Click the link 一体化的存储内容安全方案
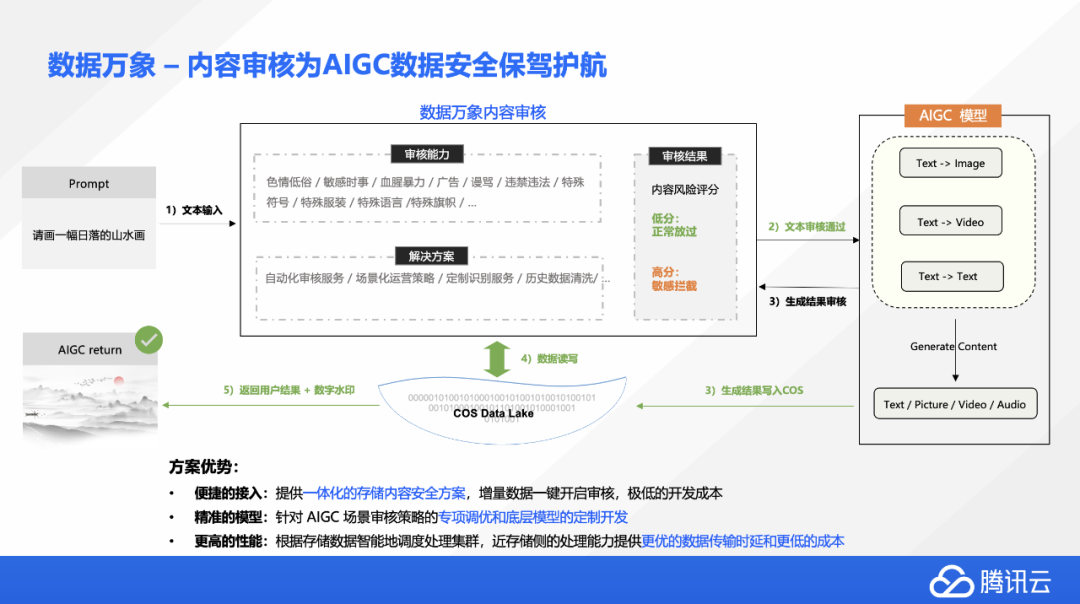The image size is (1080, 604). (x=384, y=493)
